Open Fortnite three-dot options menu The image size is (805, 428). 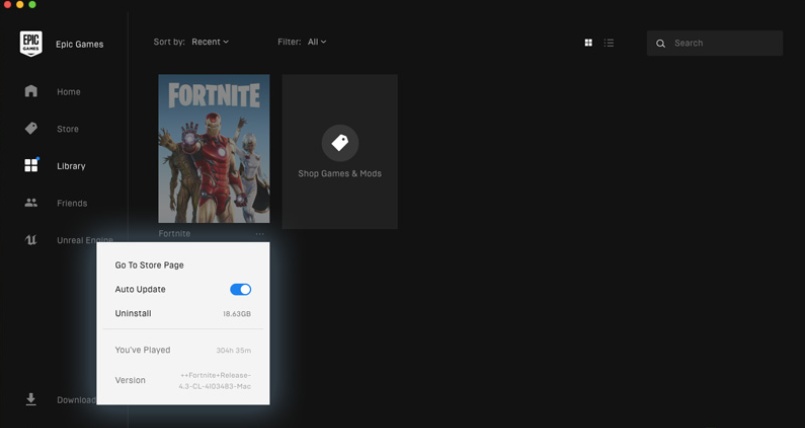click(x=260, y=234)
